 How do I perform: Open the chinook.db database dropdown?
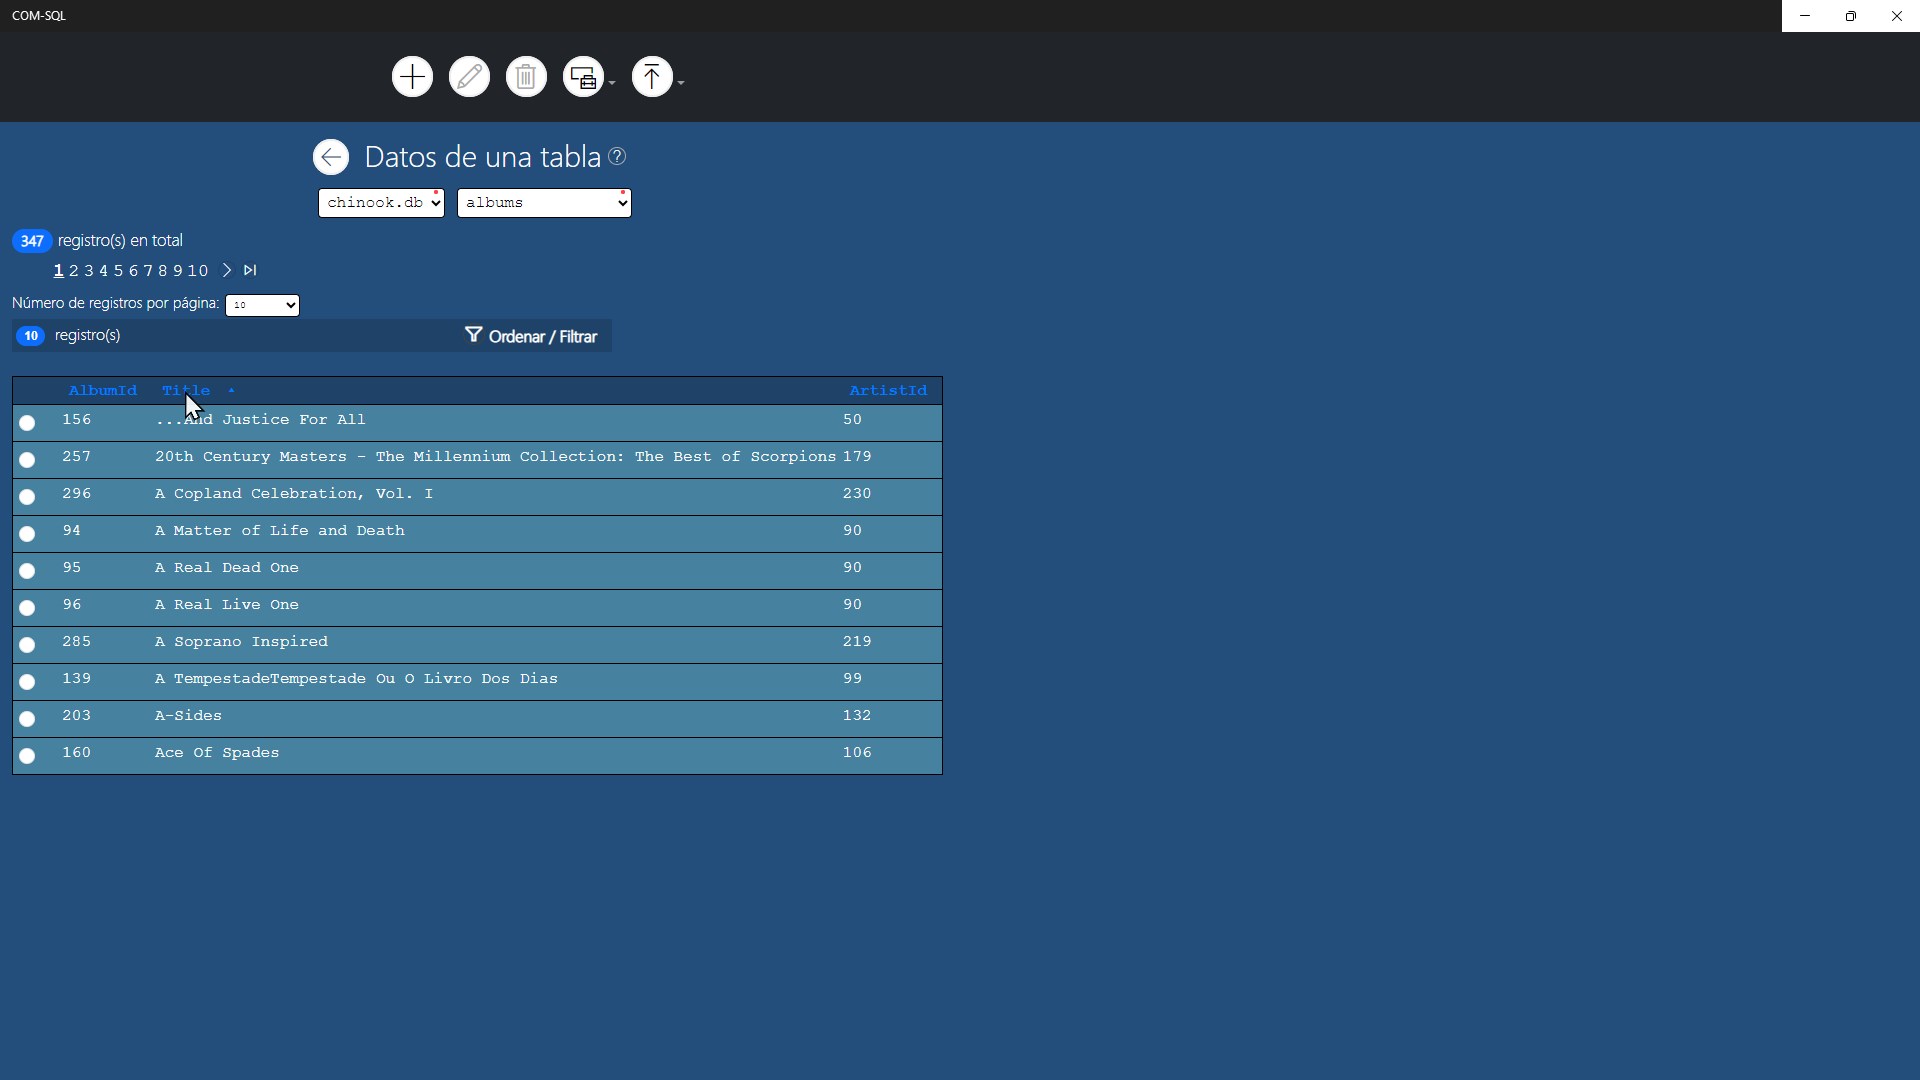[381, 203]
